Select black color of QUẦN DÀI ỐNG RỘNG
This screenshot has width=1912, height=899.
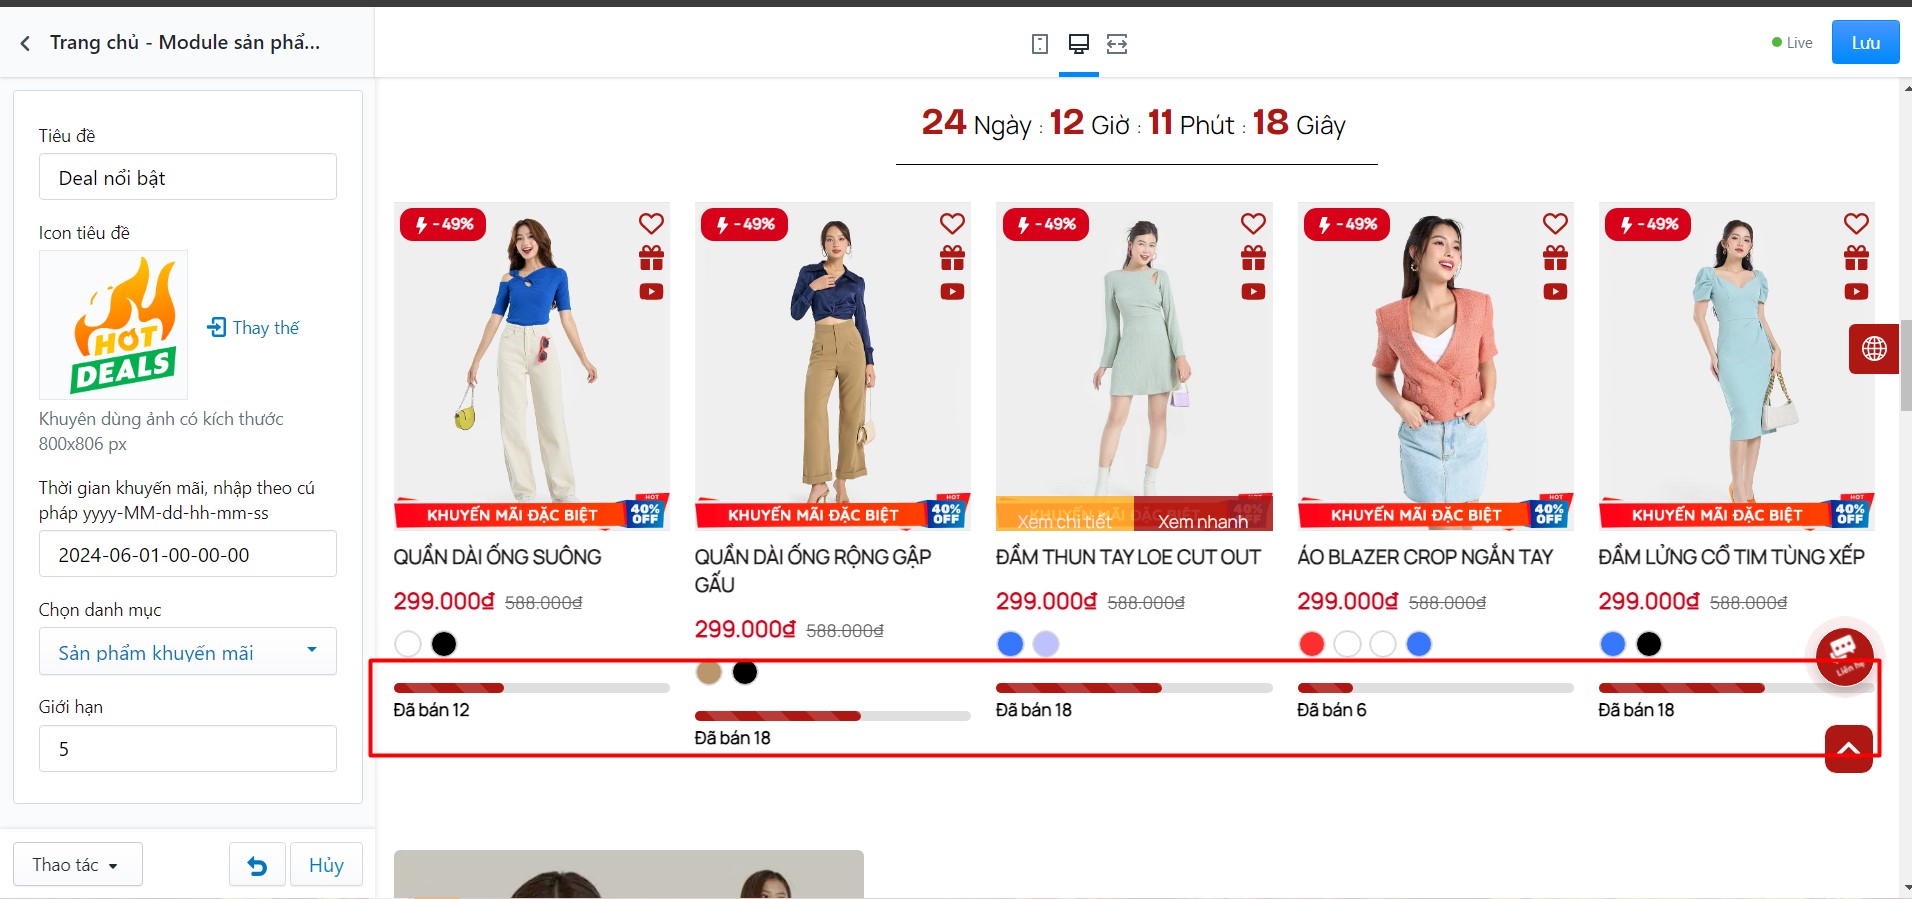[745, 672]
